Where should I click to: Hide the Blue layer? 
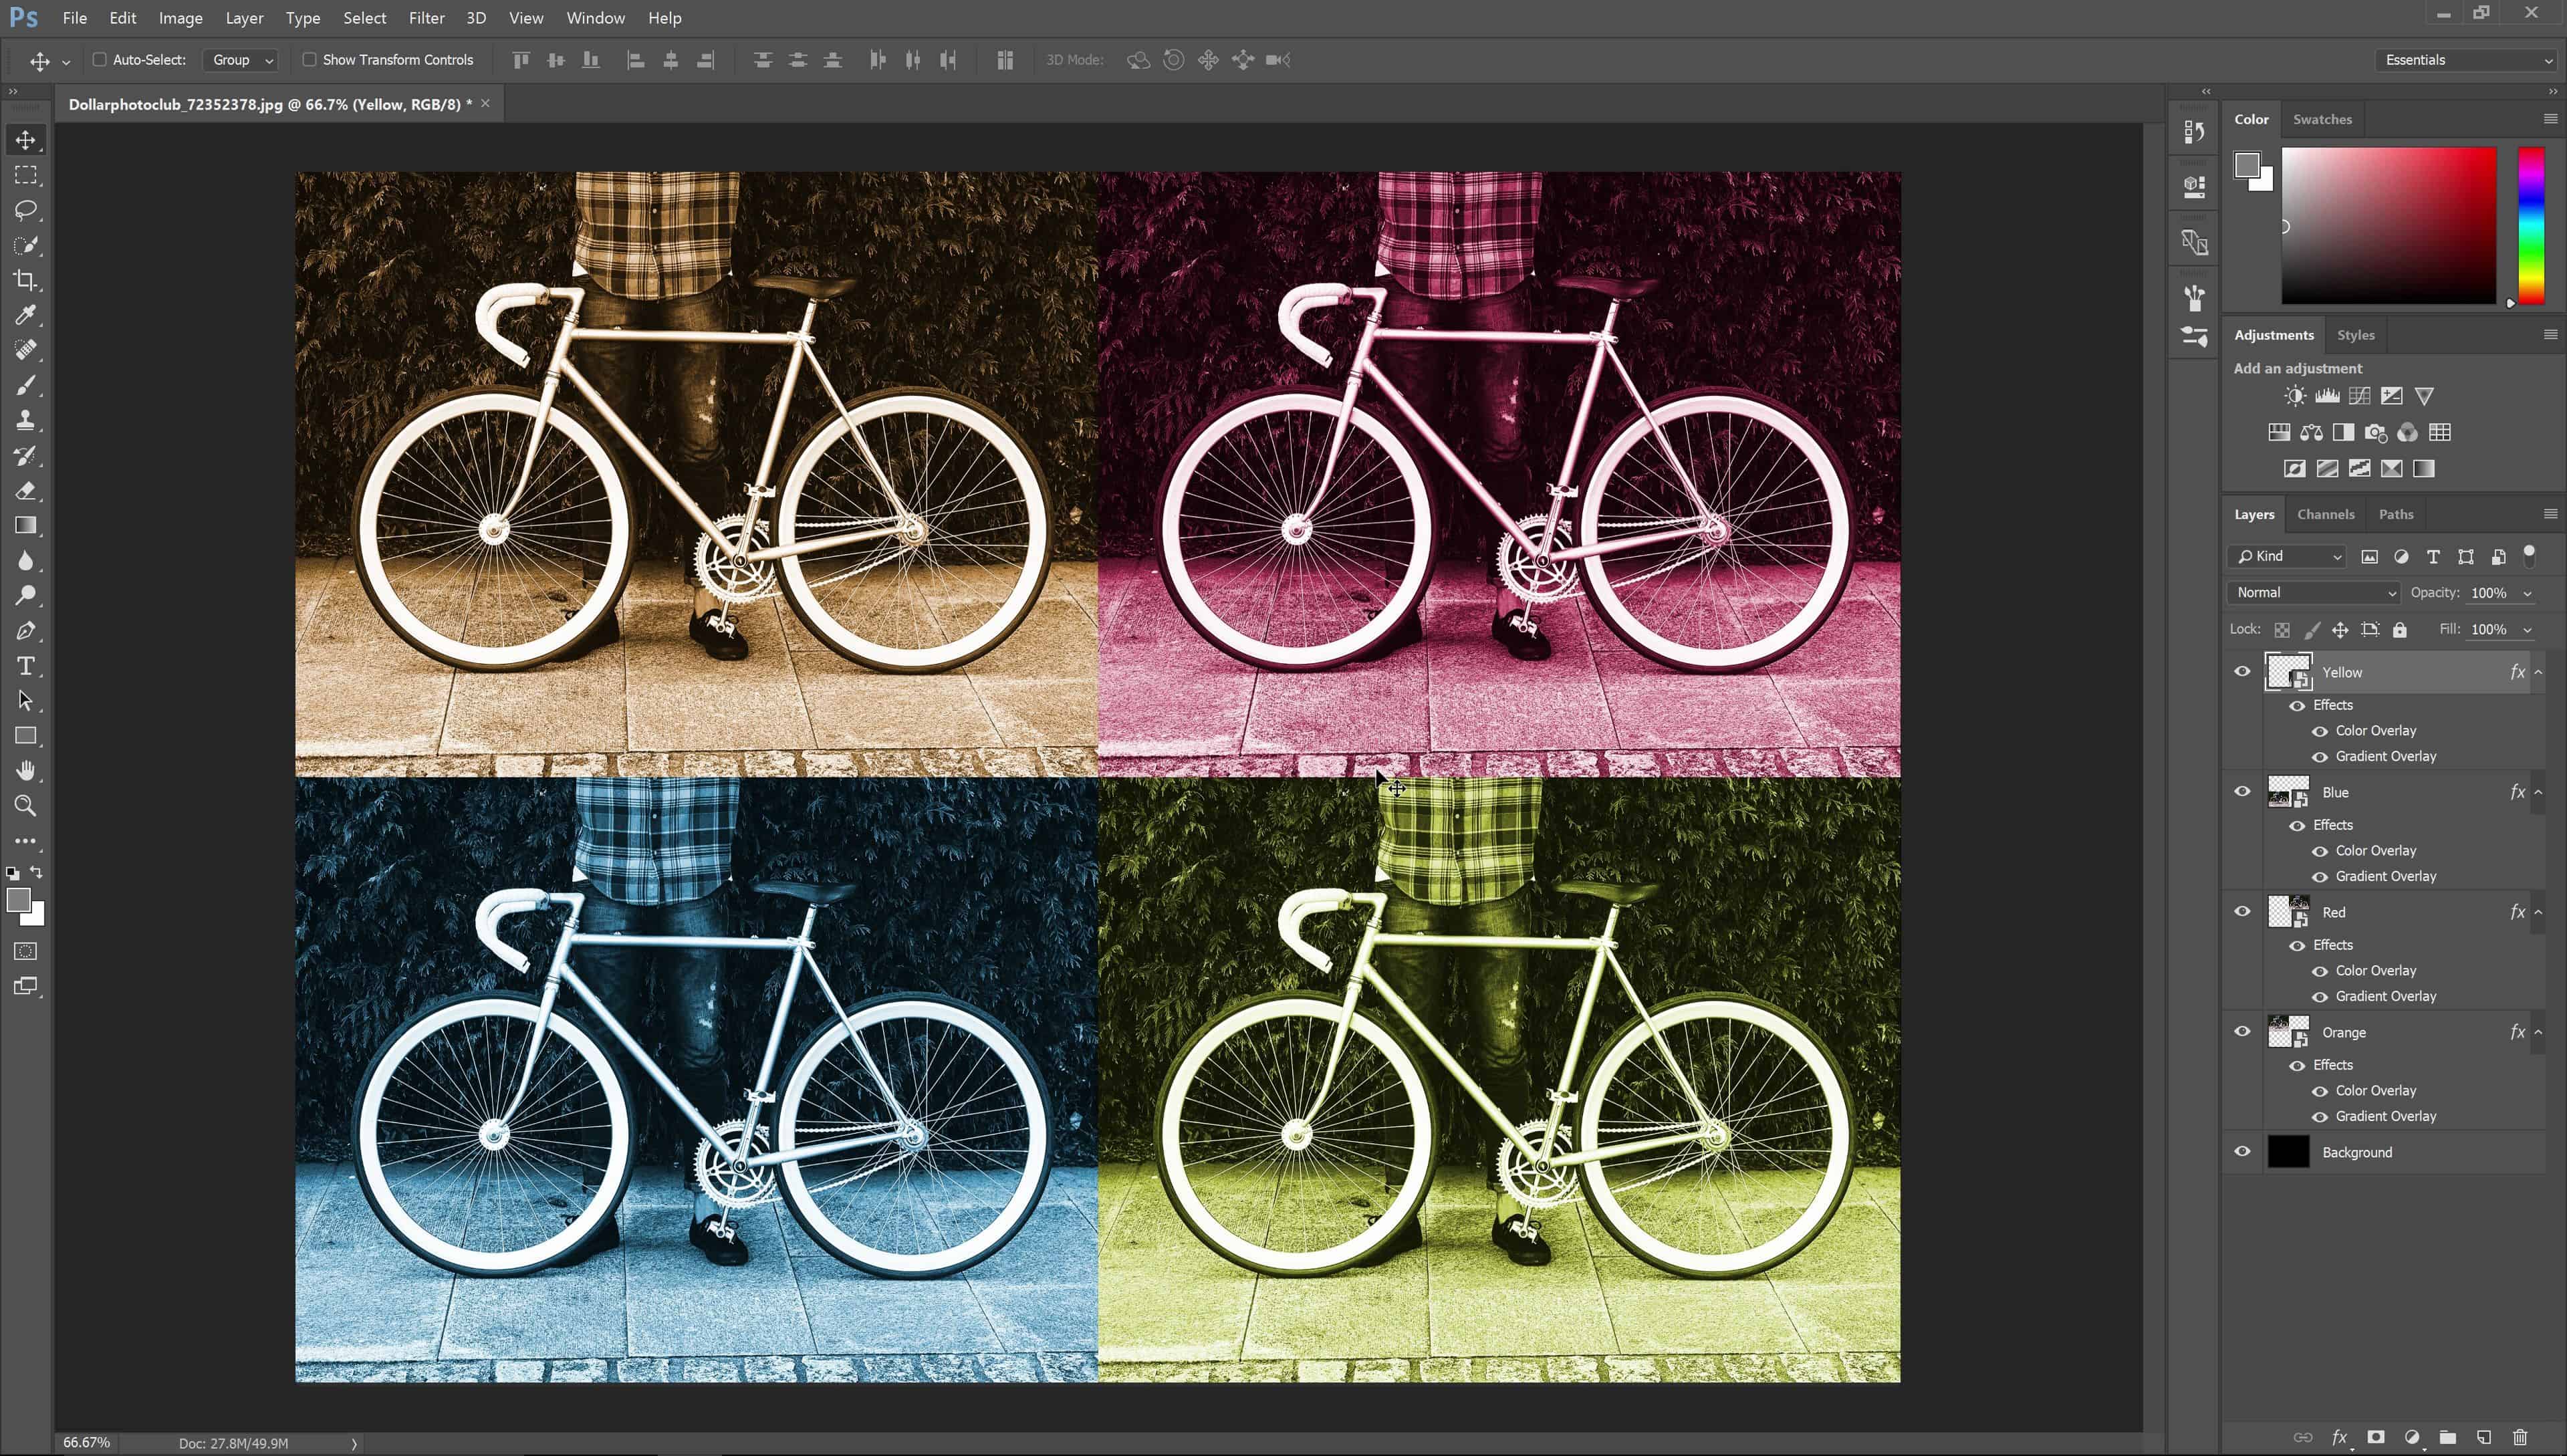[x=2242, y=792]
